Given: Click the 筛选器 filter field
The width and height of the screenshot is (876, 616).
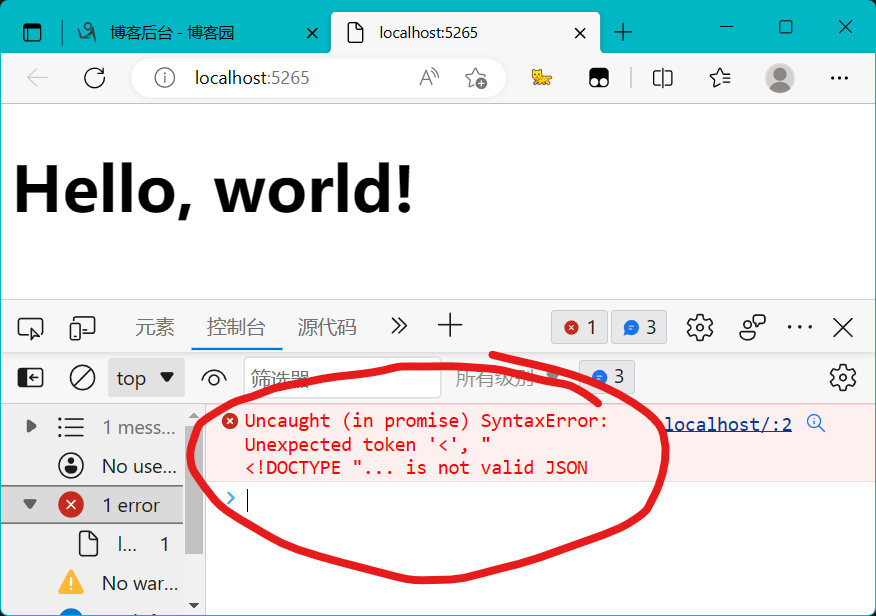Looking at the screenshot, I should 342,378.
